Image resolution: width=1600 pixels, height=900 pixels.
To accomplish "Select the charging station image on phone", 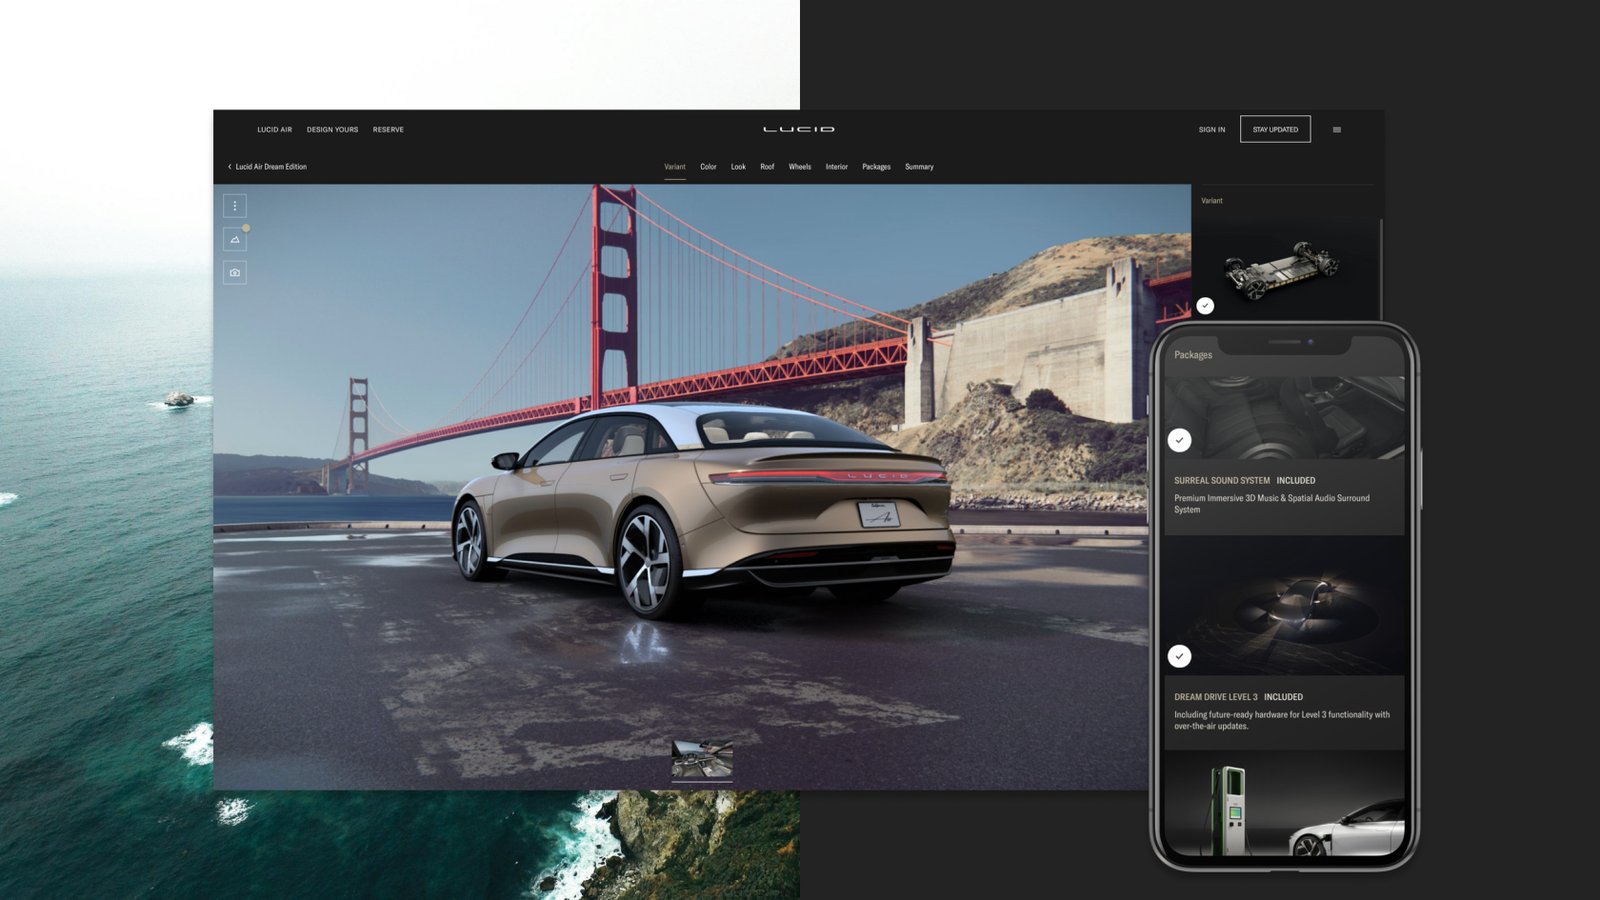I will click(x=1284, y=804).
